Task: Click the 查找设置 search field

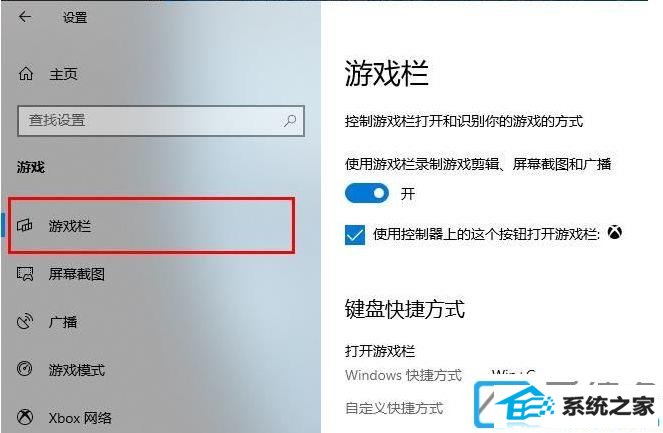Action: (161, 121)
